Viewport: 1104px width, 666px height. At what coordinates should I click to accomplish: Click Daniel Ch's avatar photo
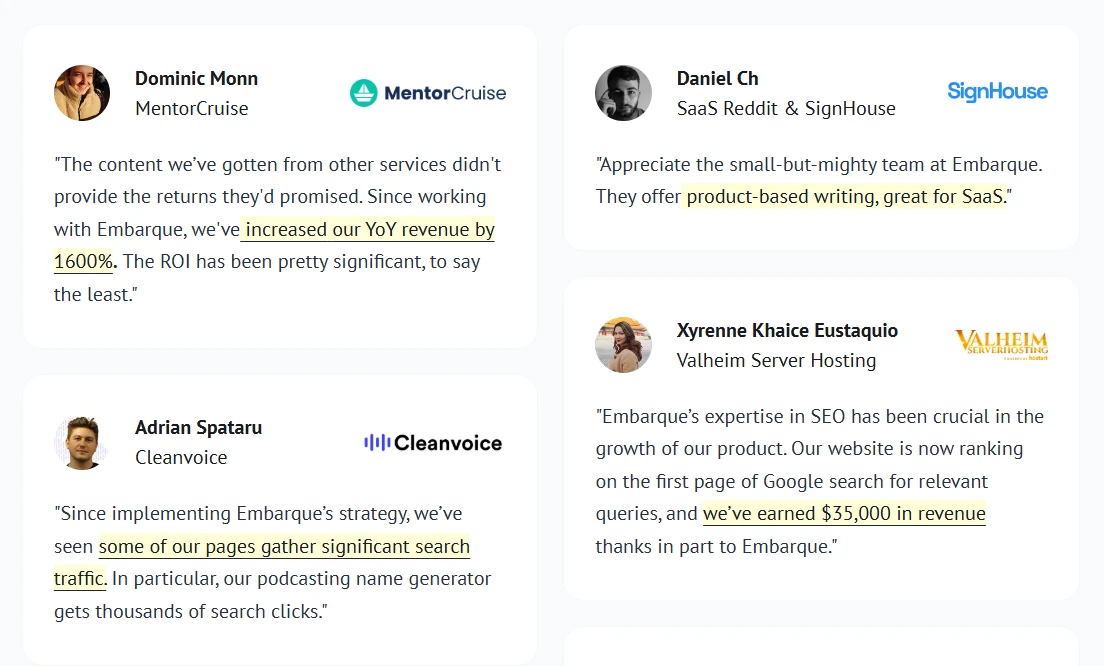[623, 93]
